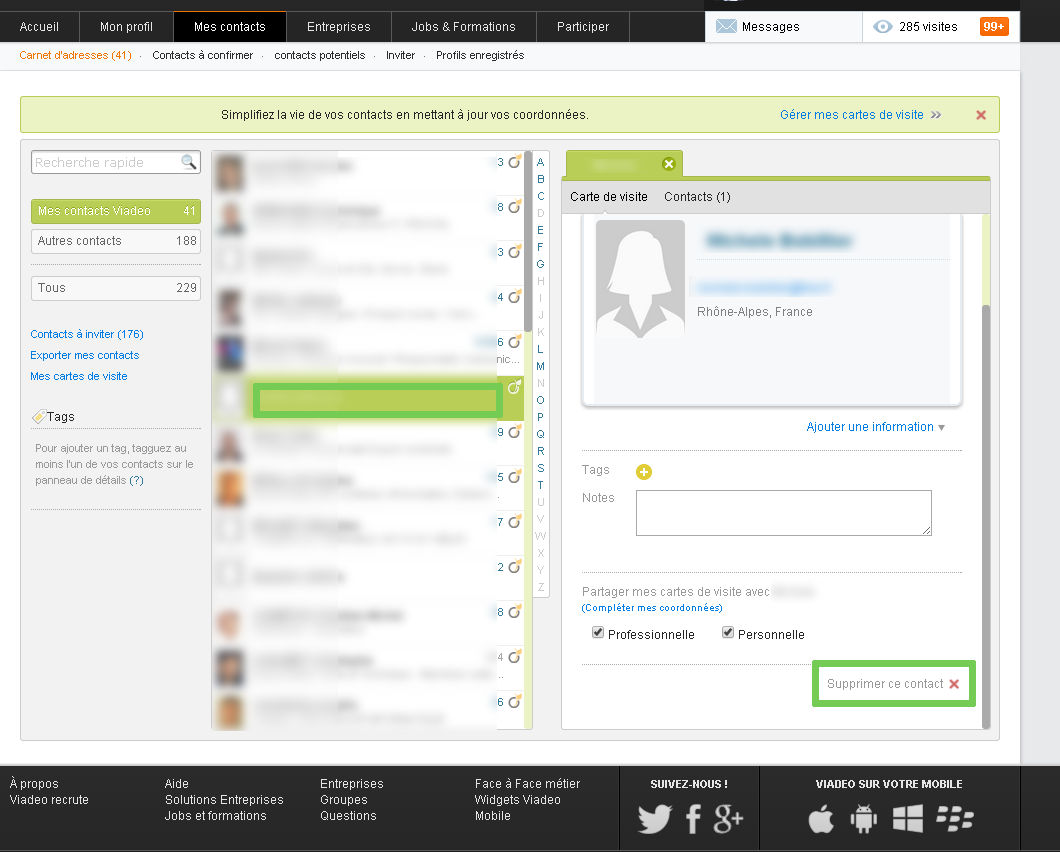This screenshot has width=1060, height=852.
Task: Click the Google+ footer icon
Action: pos(728,819)
